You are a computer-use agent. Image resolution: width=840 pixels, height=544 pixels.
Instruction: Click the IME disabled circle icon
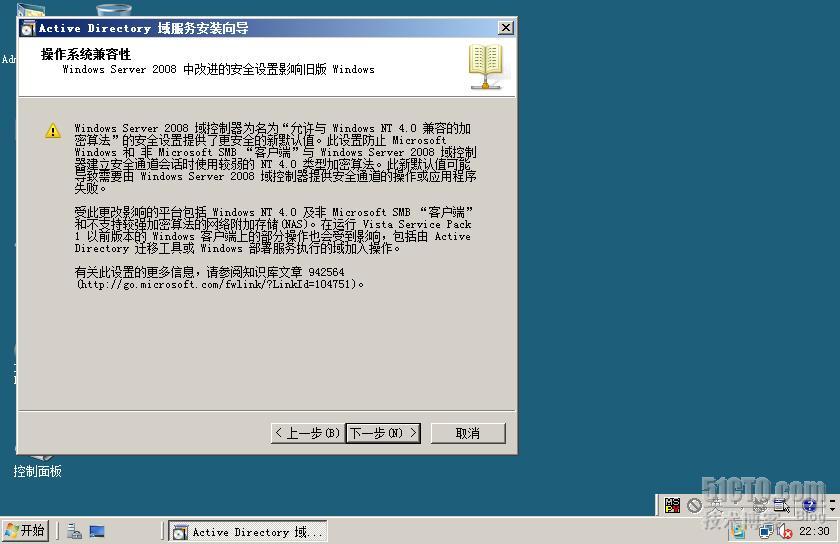[695, 505]
